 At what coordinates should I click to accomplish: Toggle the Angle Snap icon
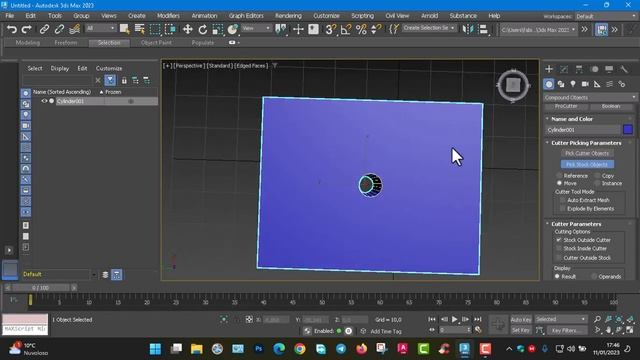pos(346,29)
